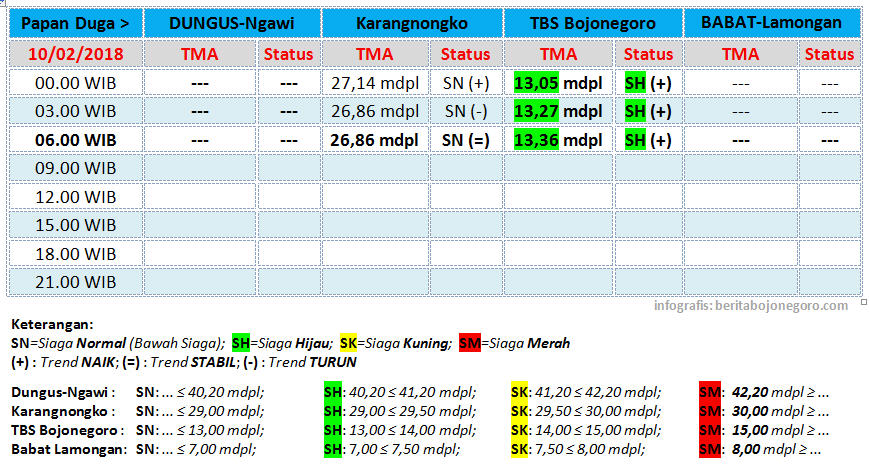Select the Karangnongko column header
The width and height of the screenshot is (870, 467).
(413, 22)
